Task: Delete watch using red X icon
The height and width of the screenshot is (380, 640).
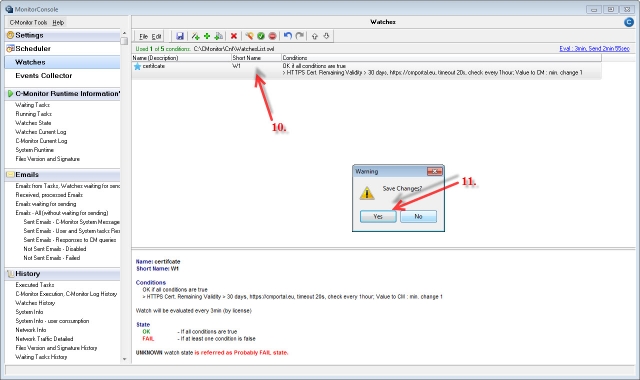Action: [233, 36]
